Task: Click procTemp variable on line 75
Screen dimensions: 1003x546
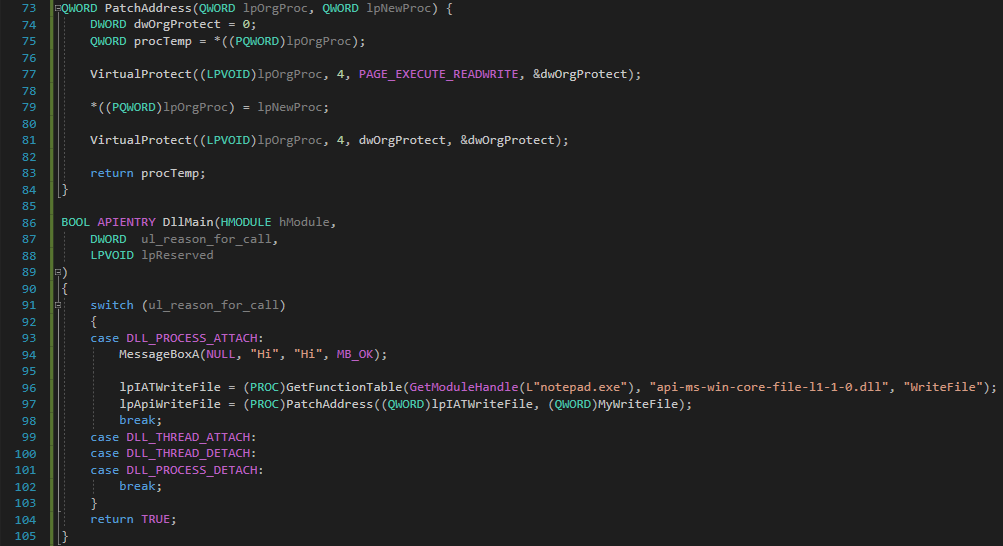Action: point(162,41)
